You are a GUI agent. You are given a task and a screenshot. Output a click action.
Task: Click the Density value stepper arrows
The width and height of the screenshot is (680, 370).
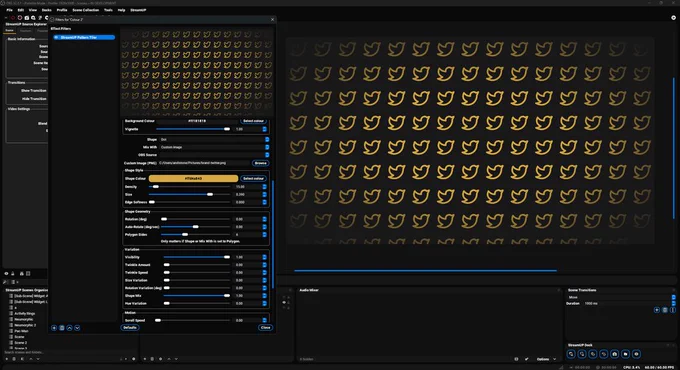[x=265, y=187]
